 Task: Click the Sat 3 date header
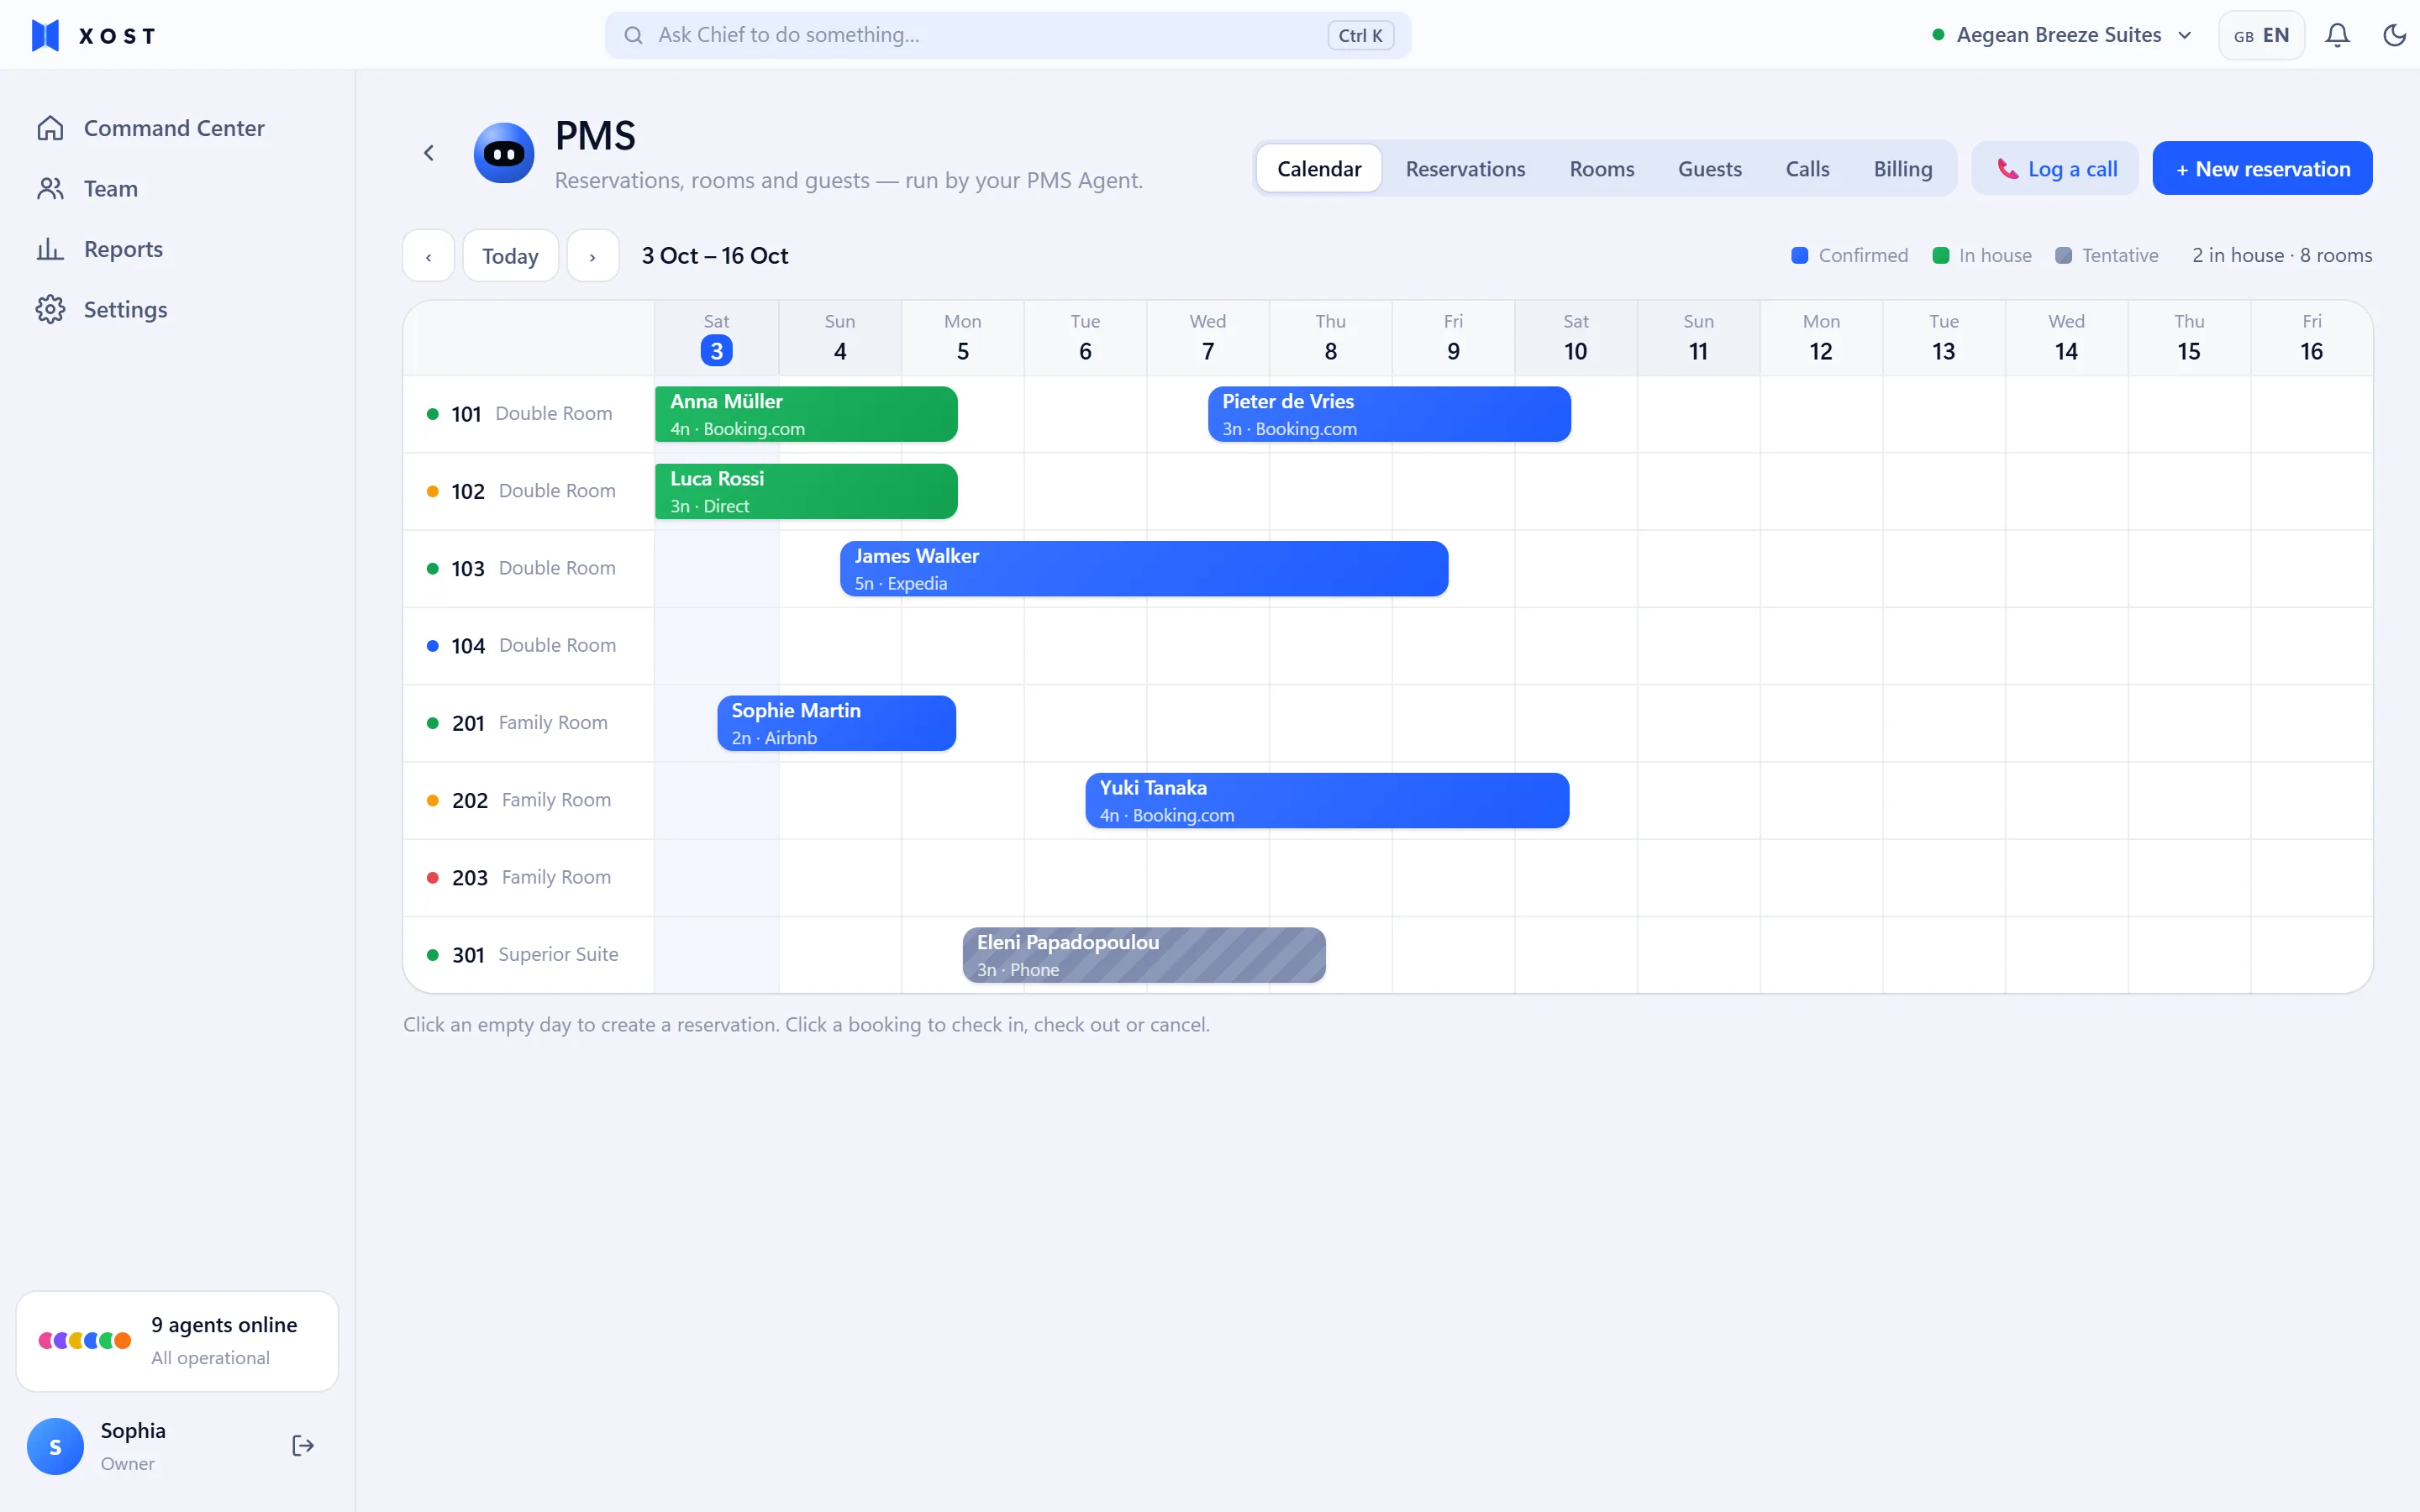pos(716,338)
